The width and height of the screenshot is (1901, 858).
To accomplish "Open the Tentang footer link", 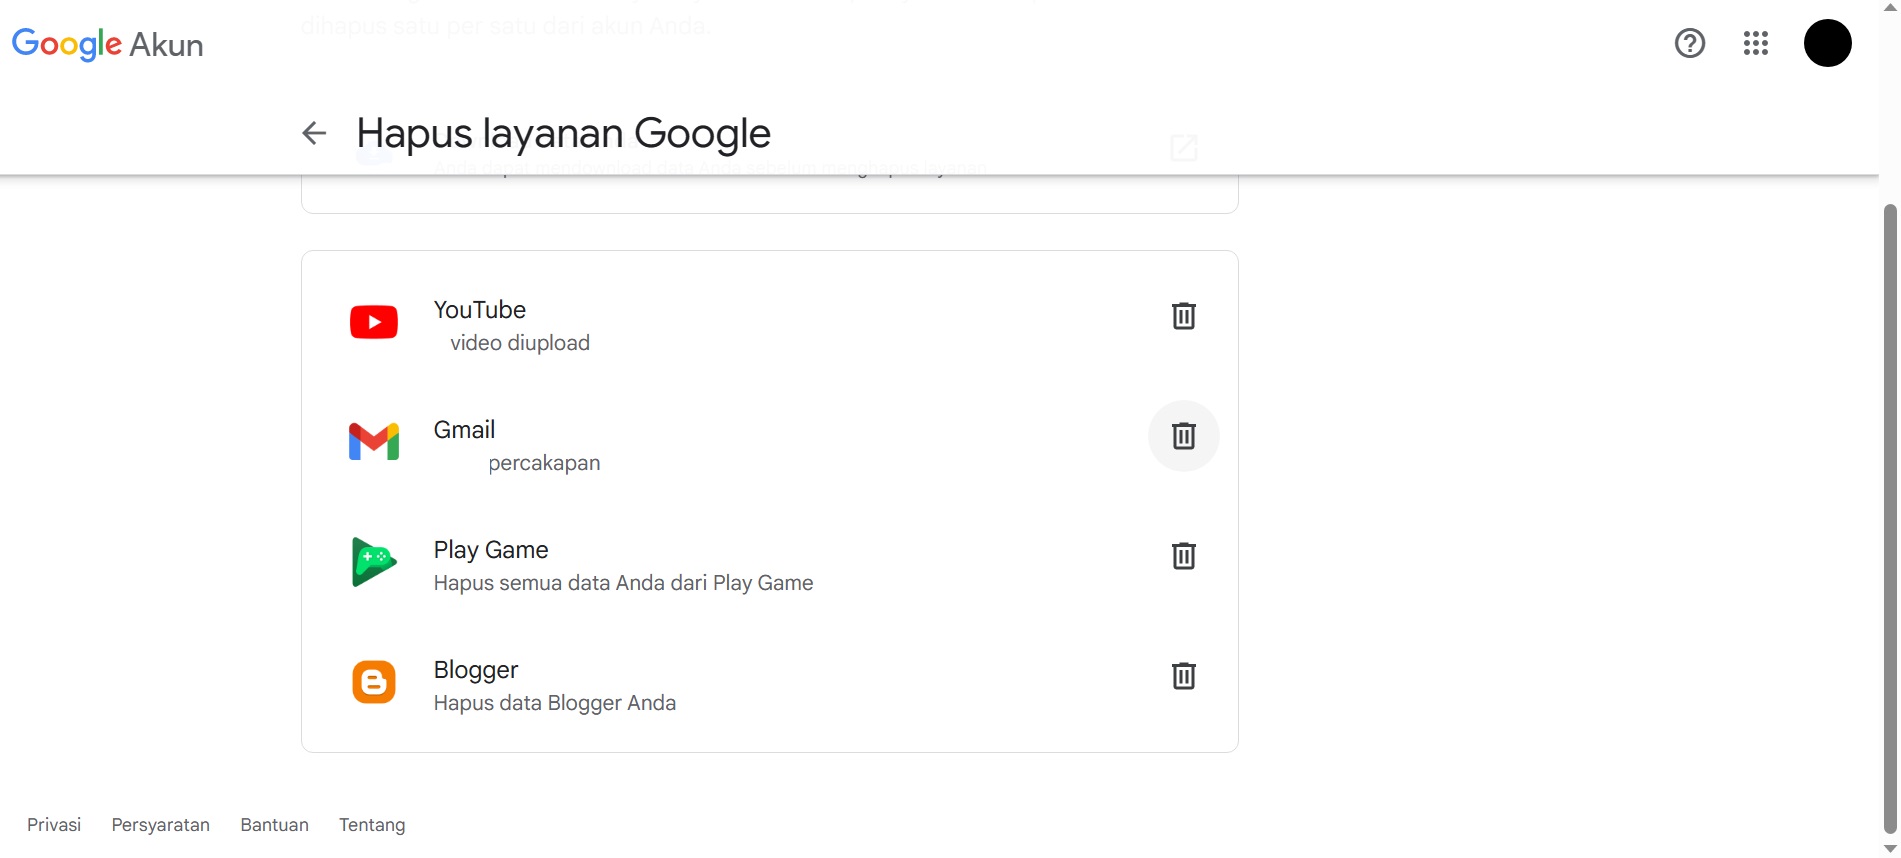I will tap(372, 825).
